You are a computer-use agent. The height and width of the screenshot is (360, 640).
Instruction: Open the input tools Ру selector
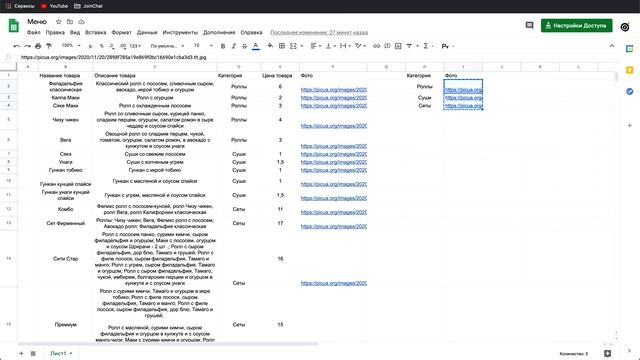[448, 46]
